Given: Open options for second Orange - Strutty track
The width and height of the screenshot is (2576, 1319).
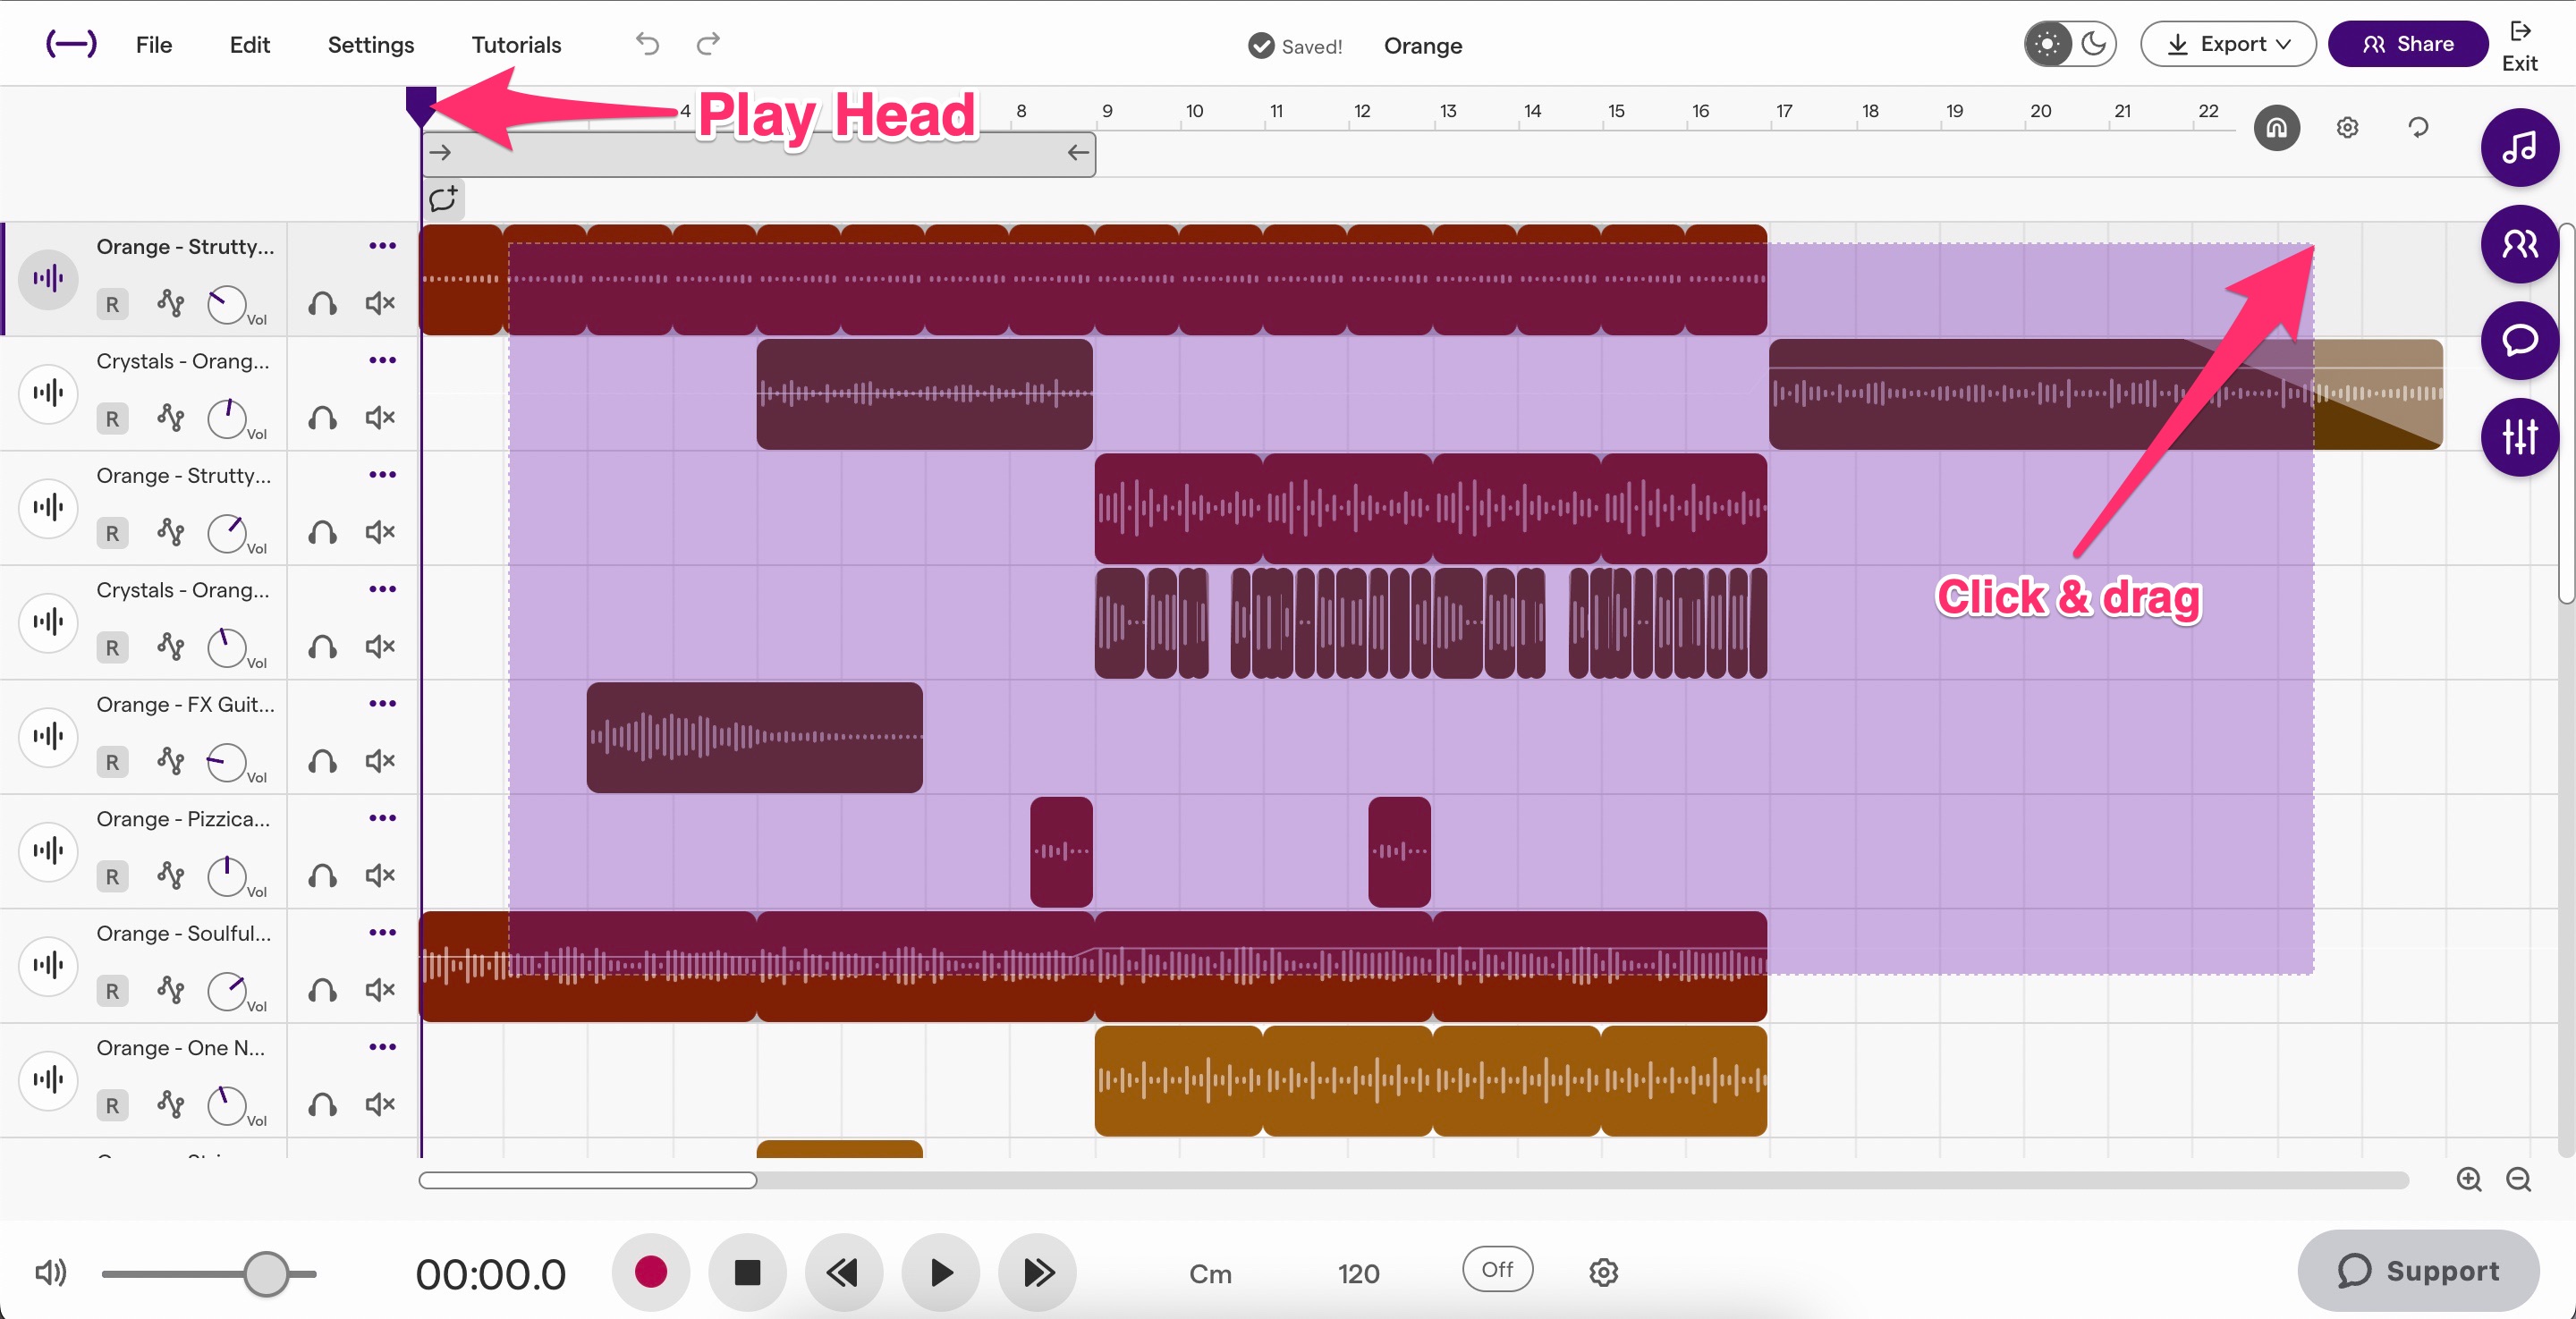Looking at the screenshot, I should (x=382, y=475).
